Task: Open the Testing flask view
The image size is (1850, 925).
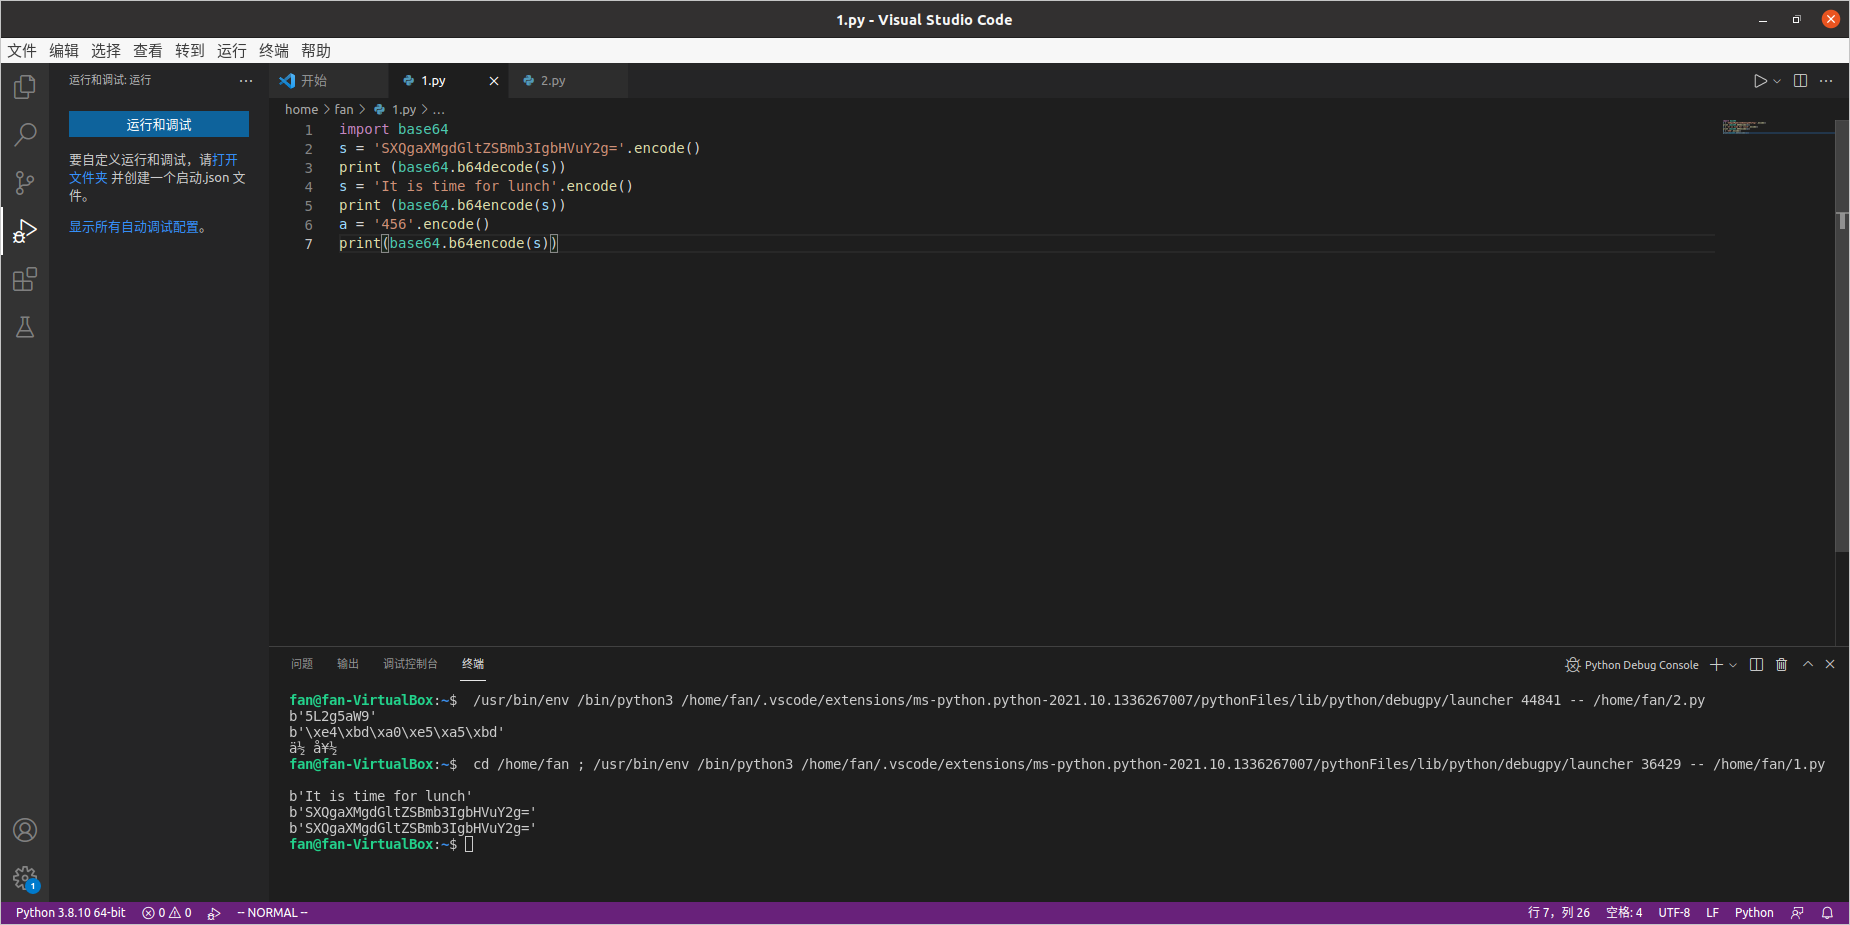Action: point(25,327)
